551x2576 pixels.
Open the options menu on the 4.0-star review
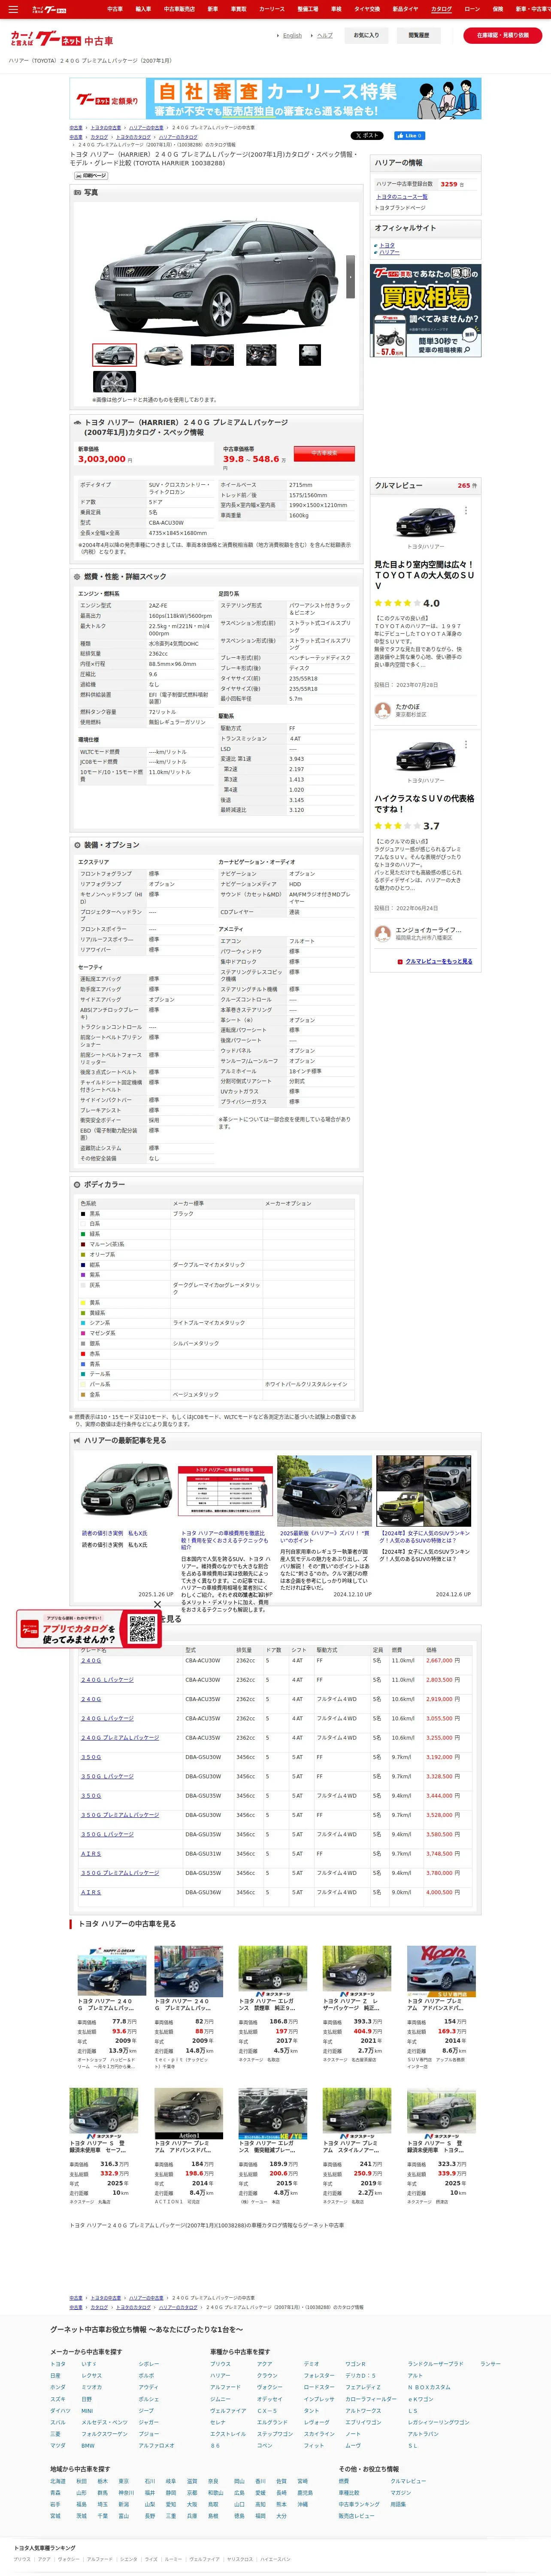(x=466, y=510)
